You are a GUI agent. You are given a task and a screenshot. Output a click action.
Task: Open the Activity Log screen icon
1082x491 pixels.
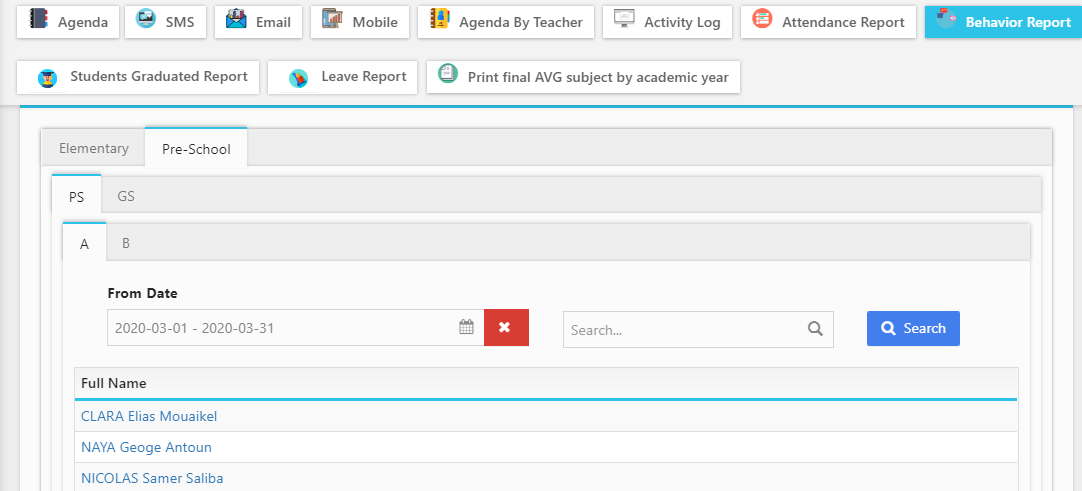624,19
